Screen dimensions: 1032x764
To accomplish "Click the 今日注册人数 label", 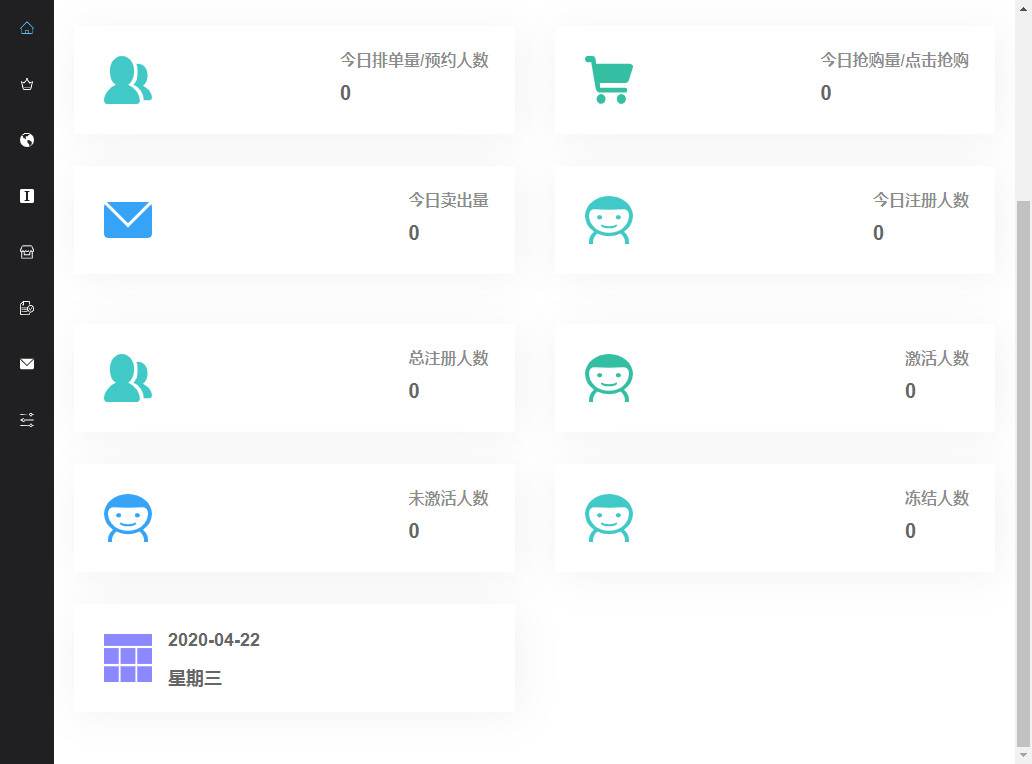I will (920, 200).
